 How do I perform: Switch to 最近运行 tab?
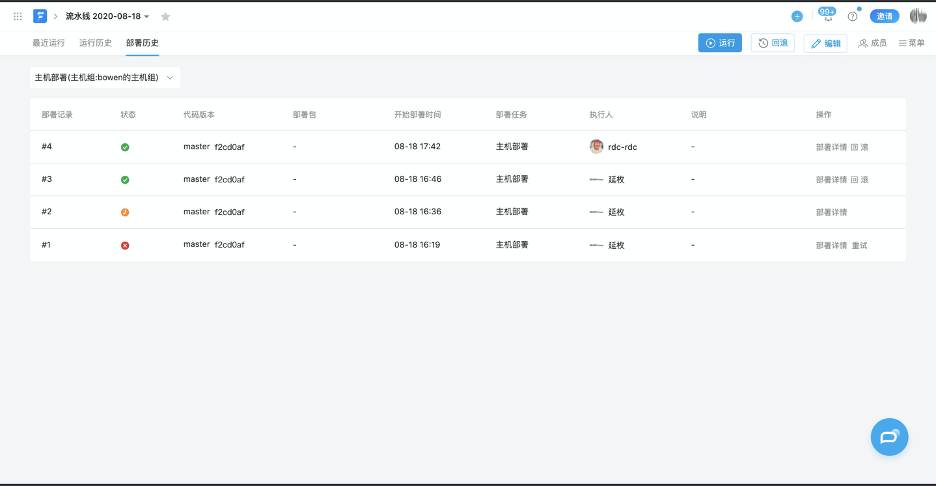tap(48, 43)
